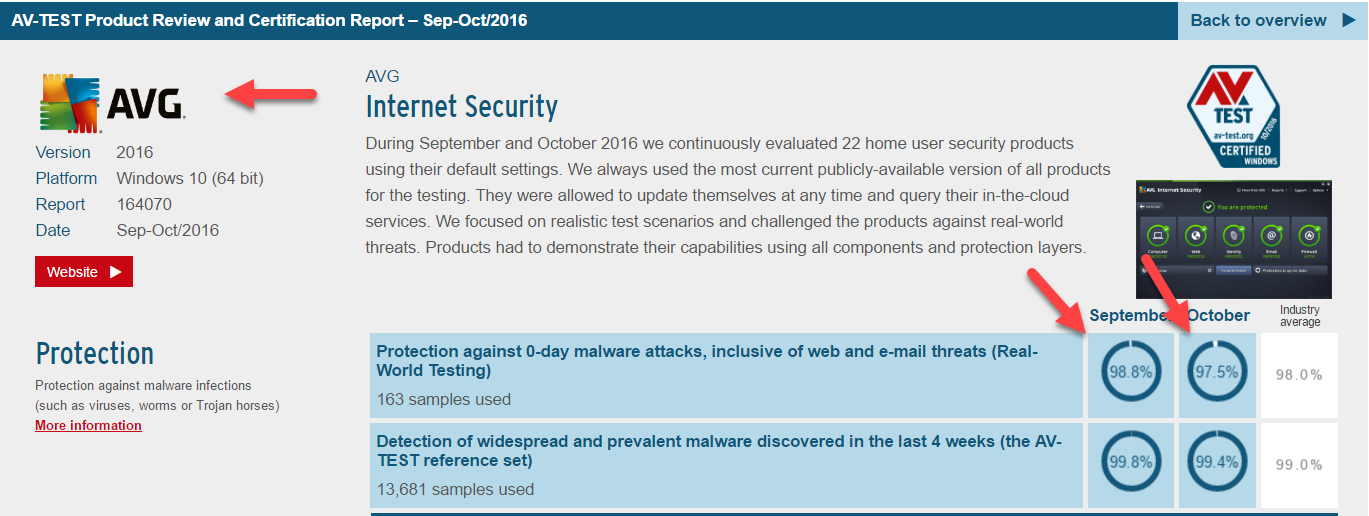Select the October column header
The width and height of the screenshot is (1369, 516).
(x=1218, y=315)
